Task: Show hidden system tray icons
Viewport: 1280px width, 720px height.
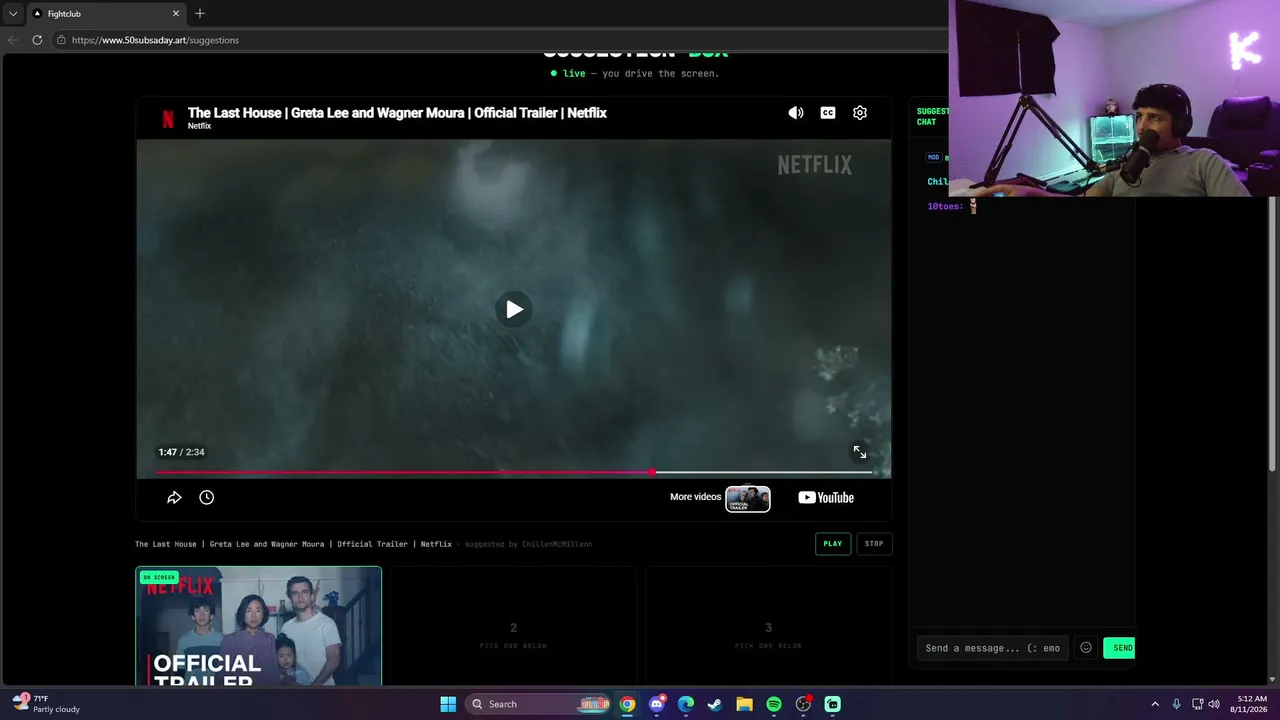Action: [x=1155, y=704]
